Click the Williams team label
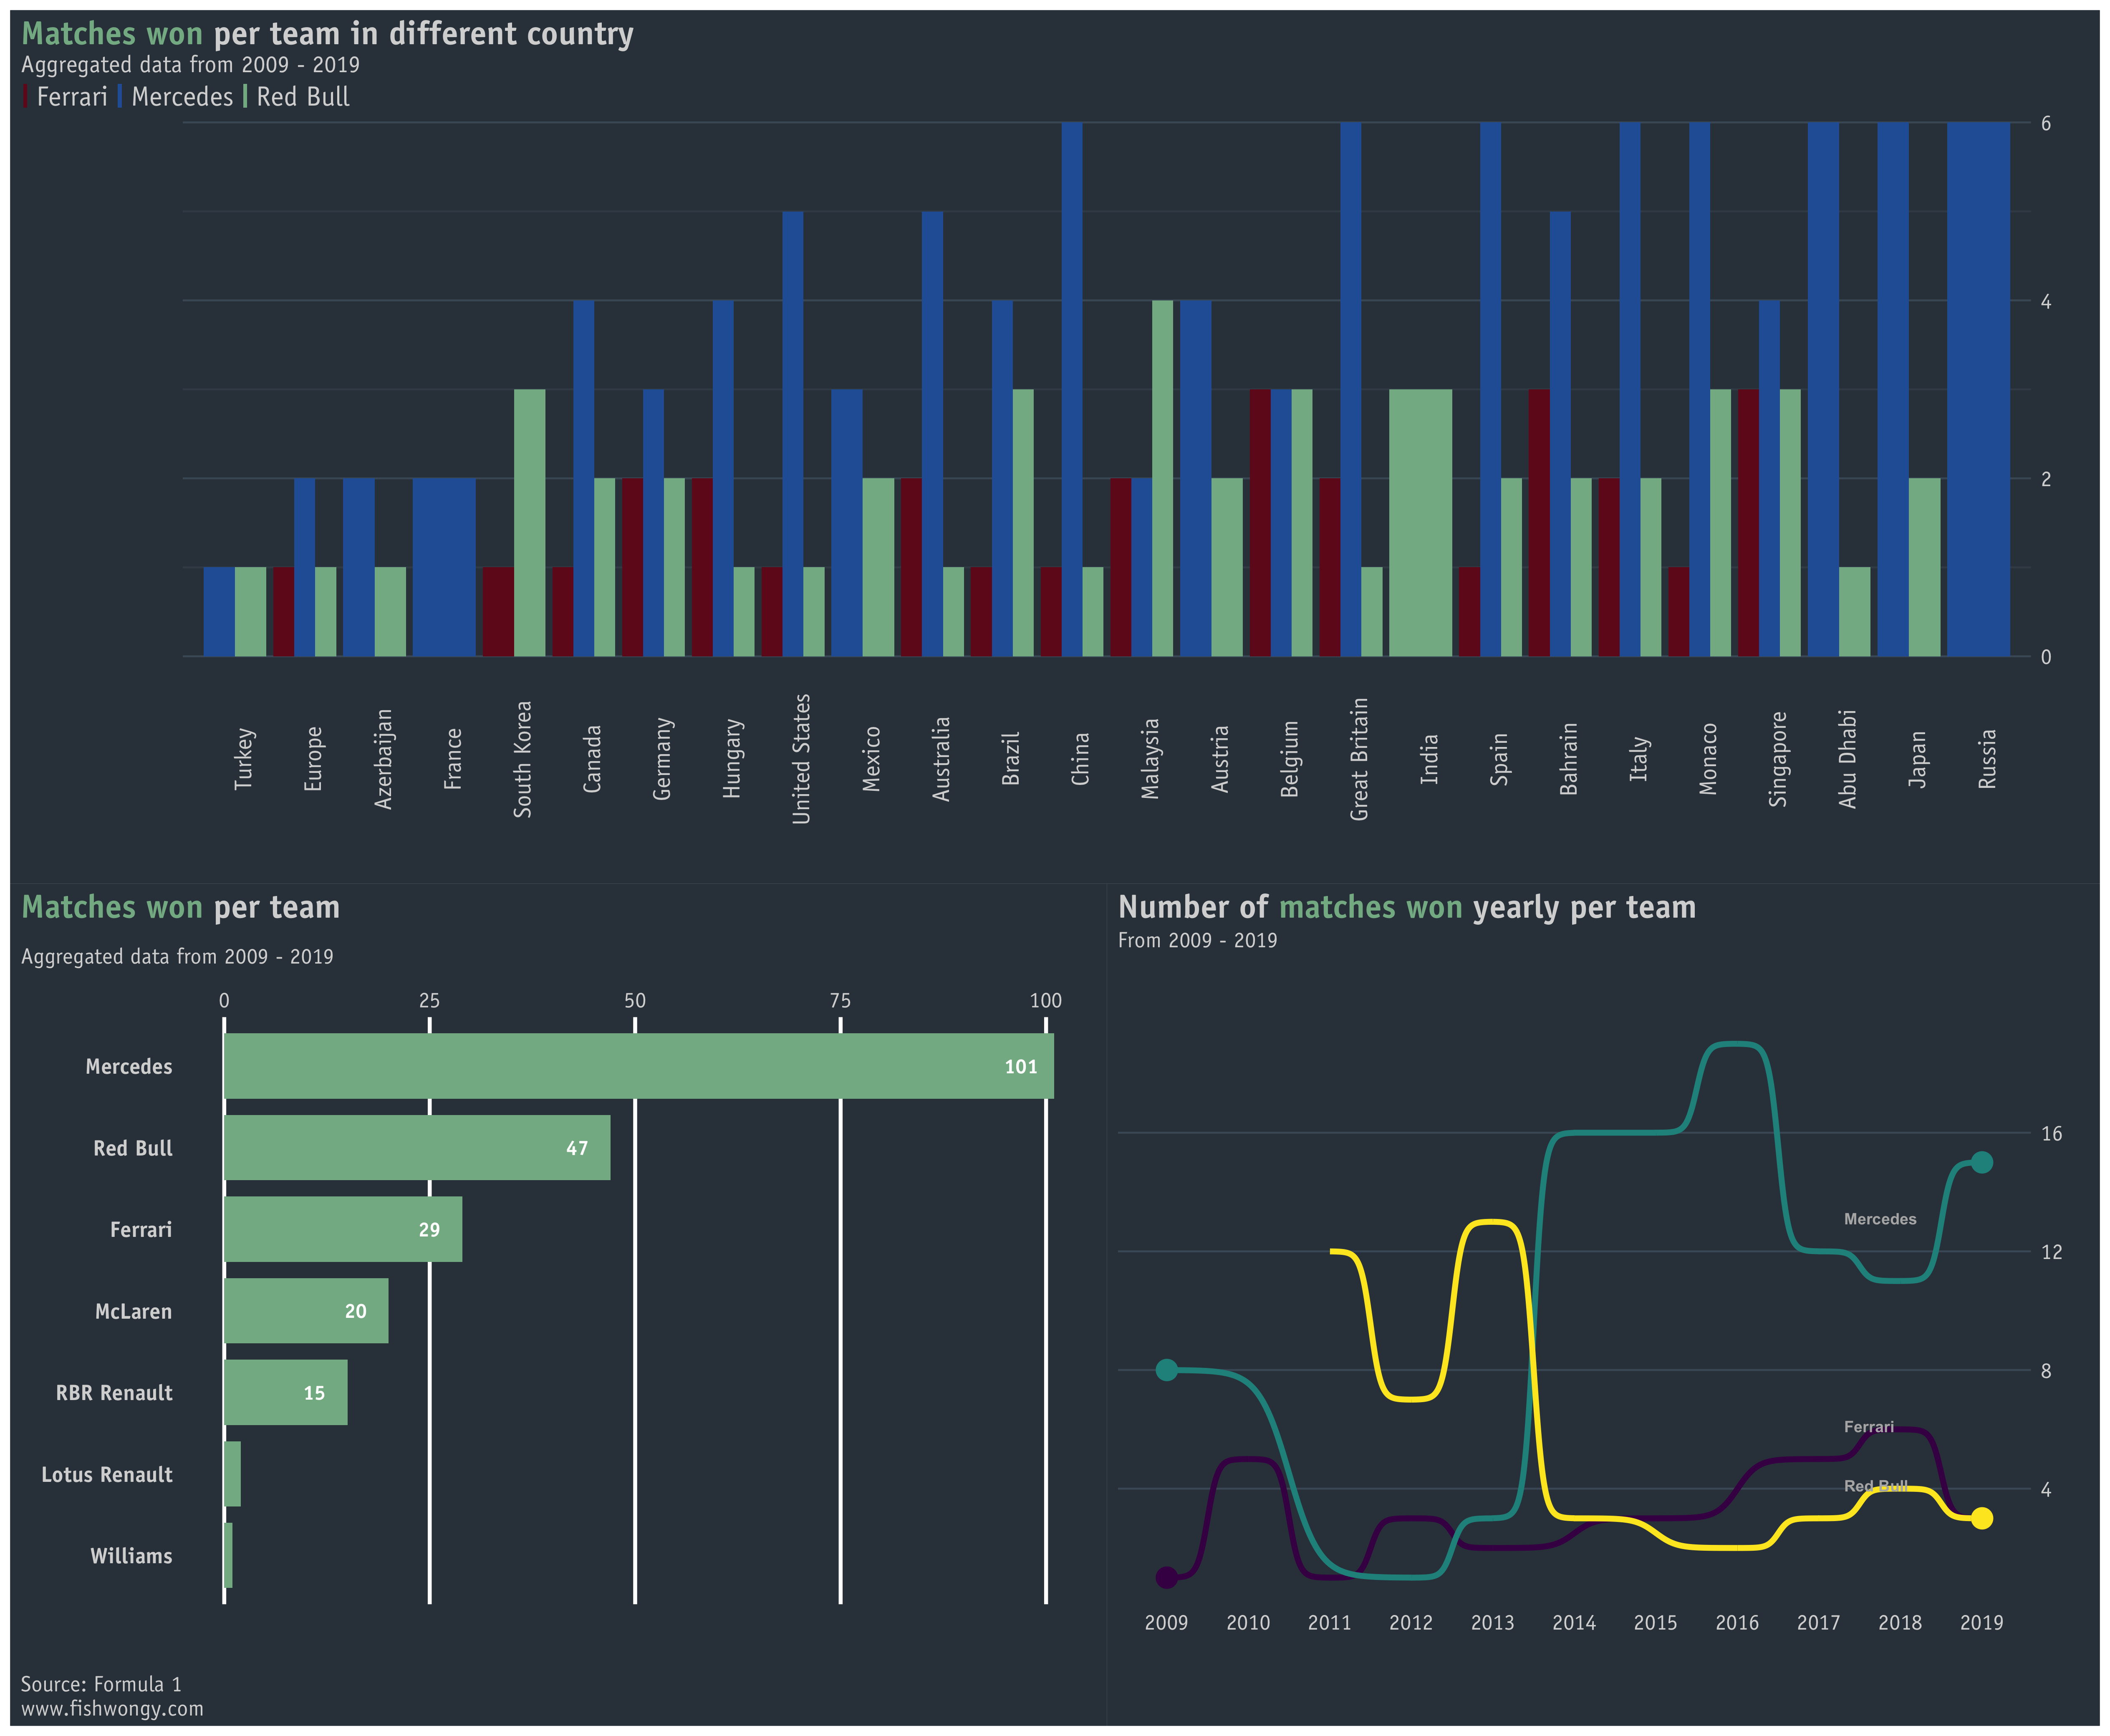 pyautogui.click(x=131, y=1556)
